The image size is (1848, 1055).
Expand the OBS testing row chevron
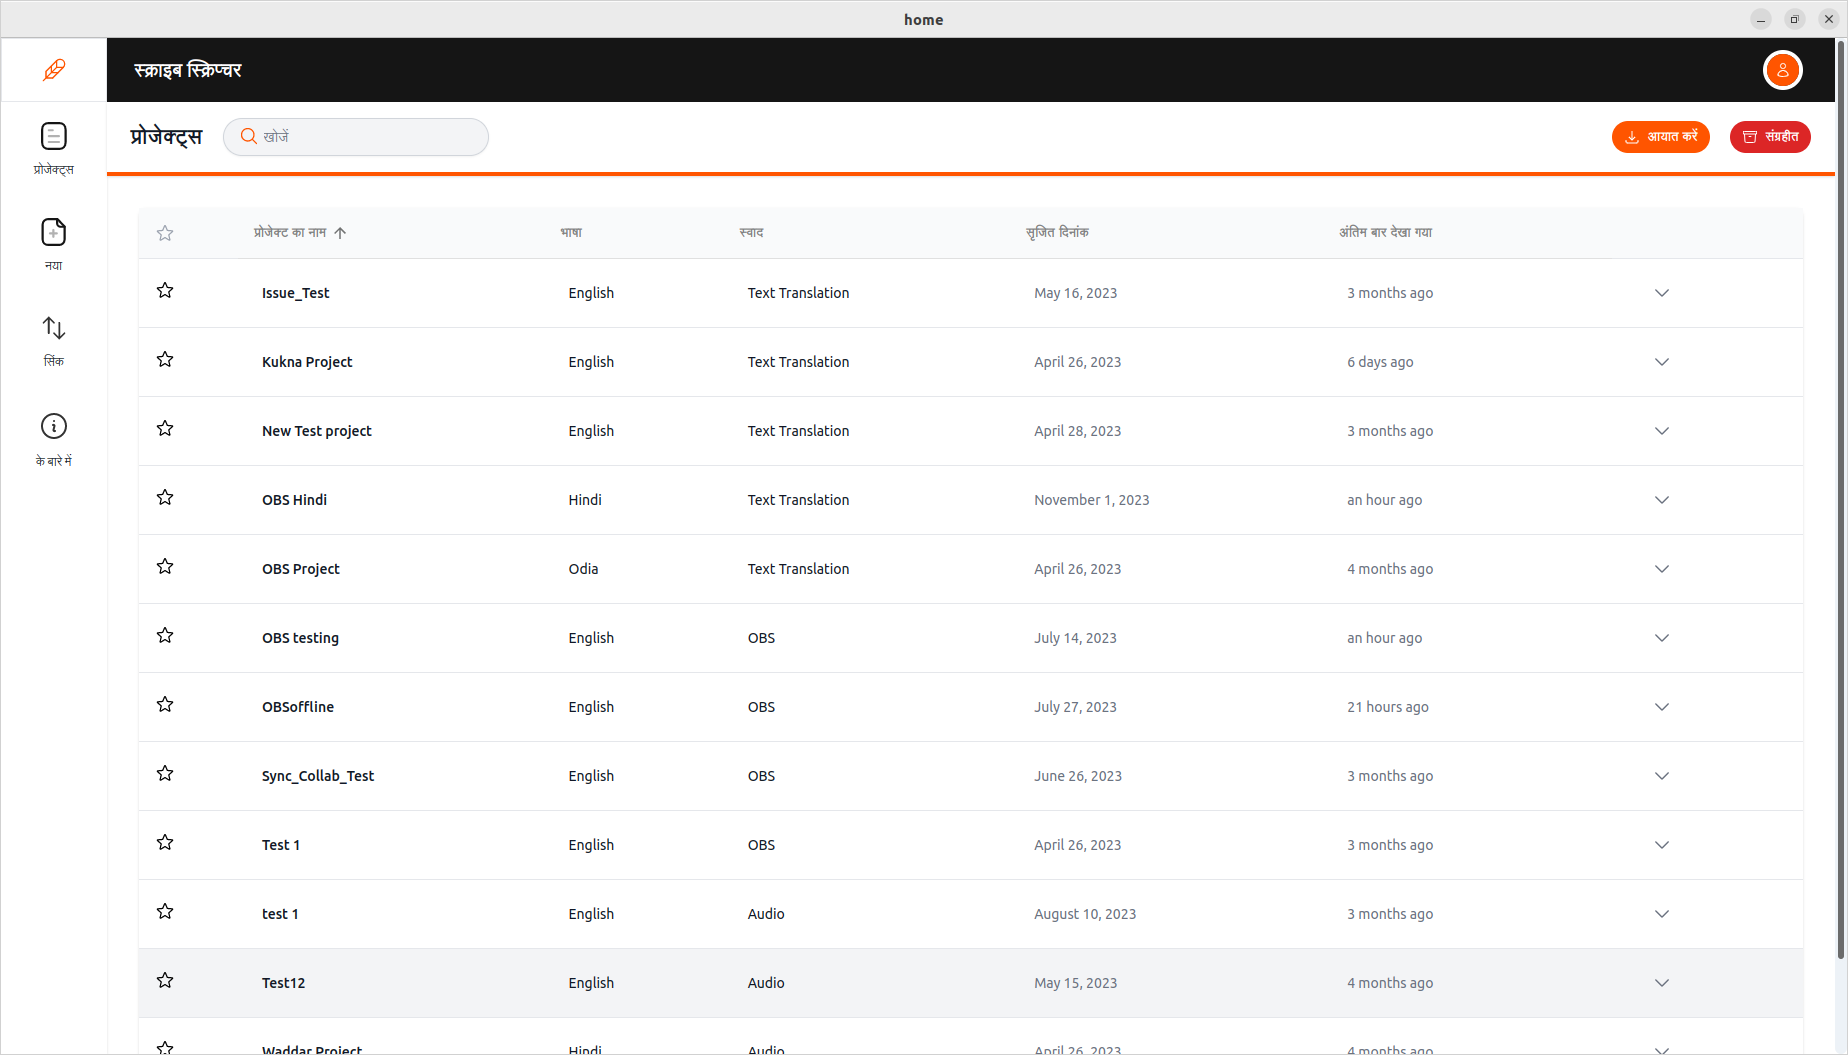tap(1662, 638)
